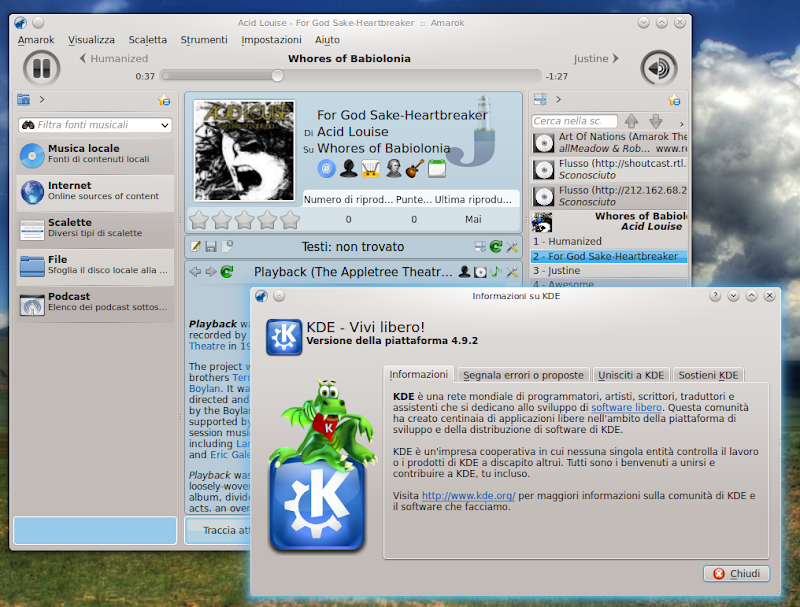800x607 pixels.
Task: Pause playback with the round pause button
Action: click(x=41, y=68)
